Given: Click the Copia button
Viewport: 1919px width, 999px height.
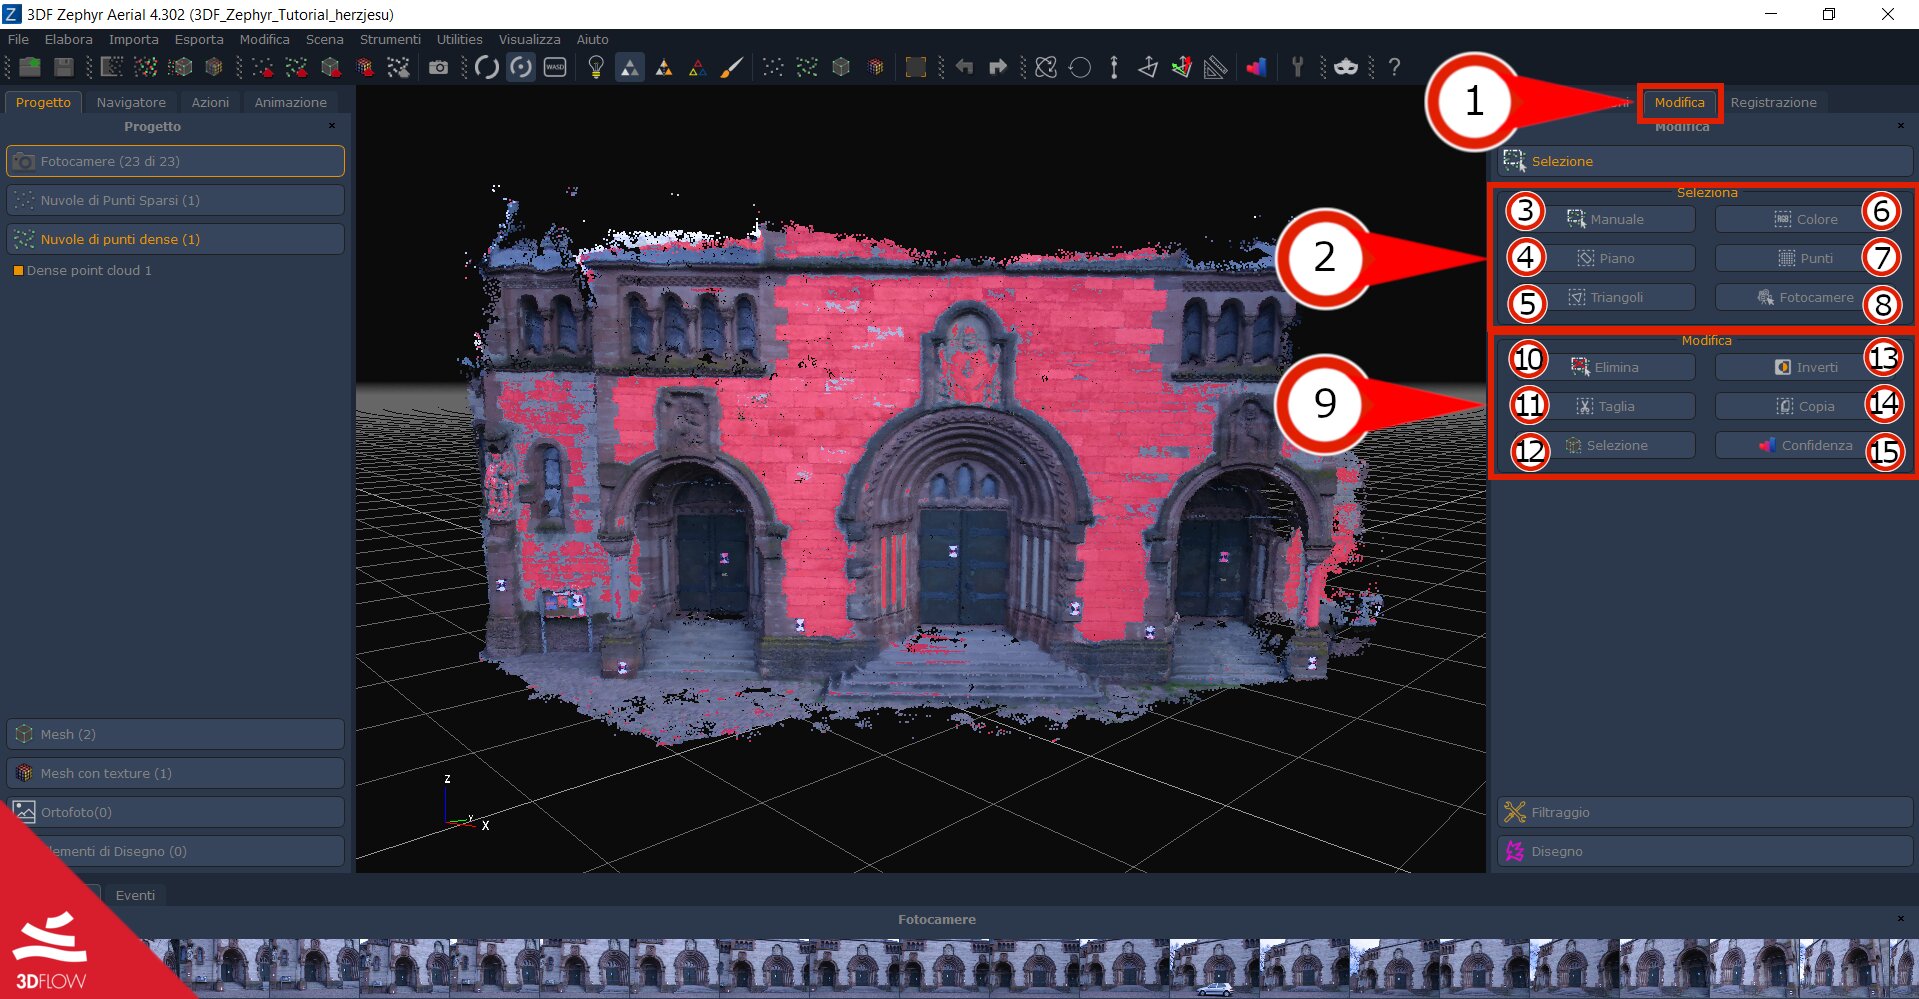Looking at the screenshot, I should point(1805,406).
